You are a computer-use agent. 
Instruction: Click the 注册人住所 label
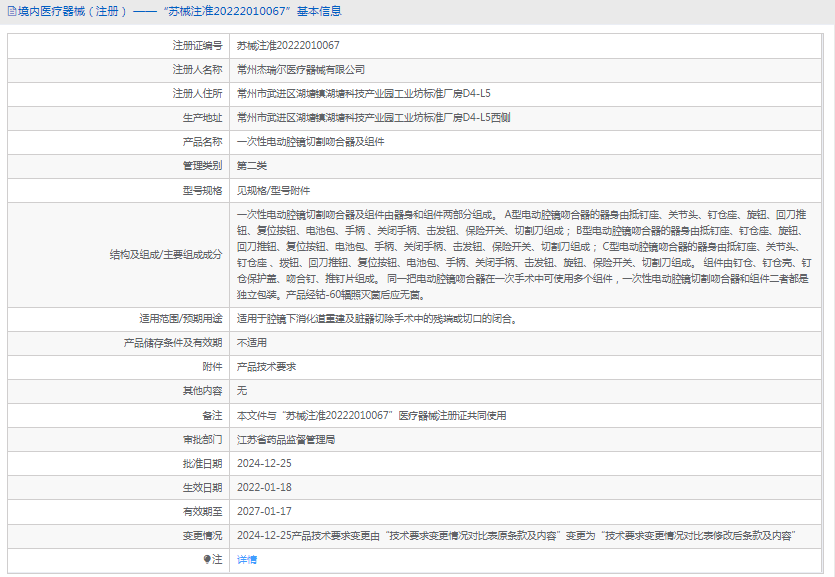(197, 94)
